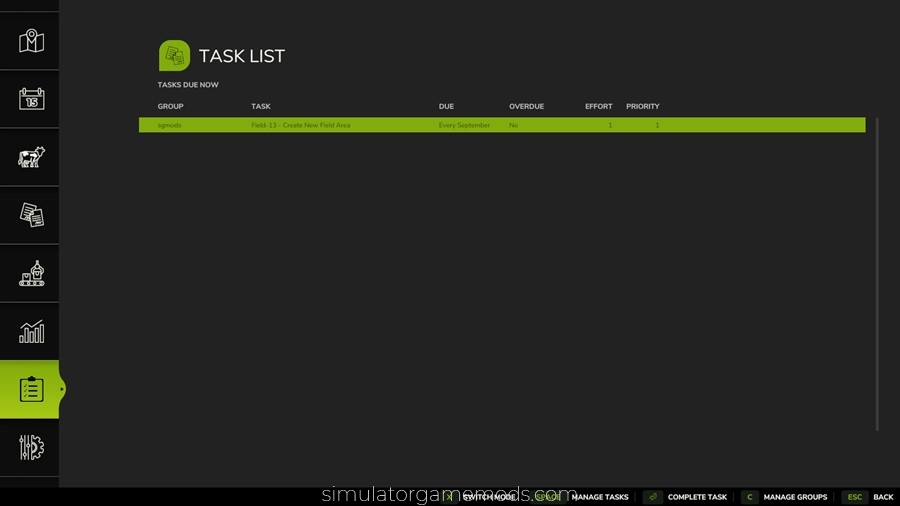The width and height of the screenshot is (900, 506).
Task: Click the DUE column header
Action: point(446,106)
